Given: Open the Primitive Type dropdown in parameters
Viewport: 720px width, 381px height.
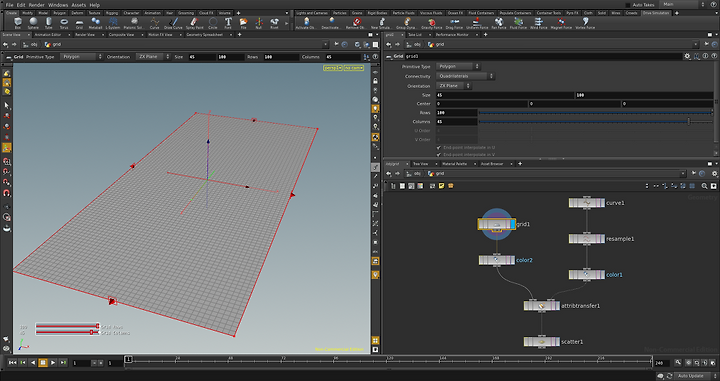Looking at the screenshot, I should point(457,67).
